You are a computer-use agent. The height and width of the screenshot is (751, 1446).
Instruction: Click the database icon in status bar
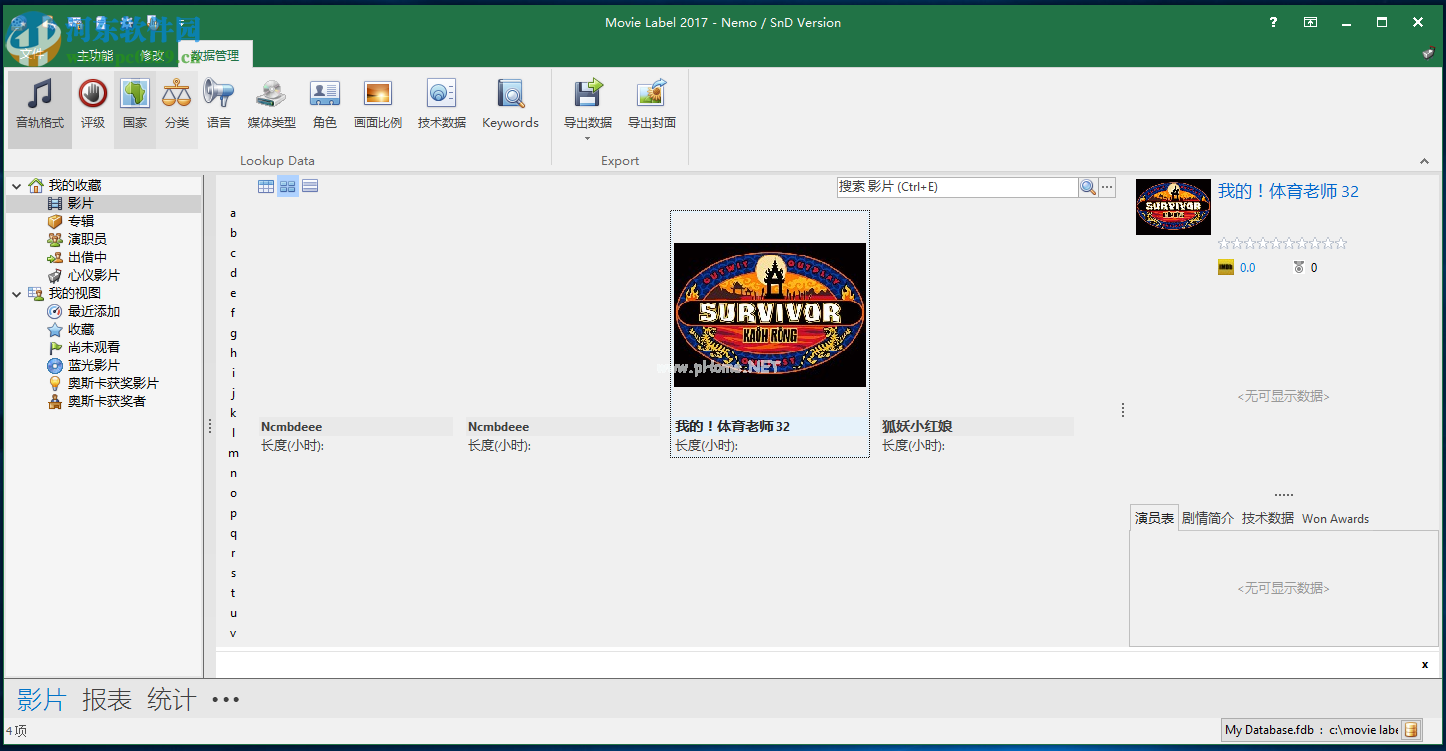coord(1410,730)
